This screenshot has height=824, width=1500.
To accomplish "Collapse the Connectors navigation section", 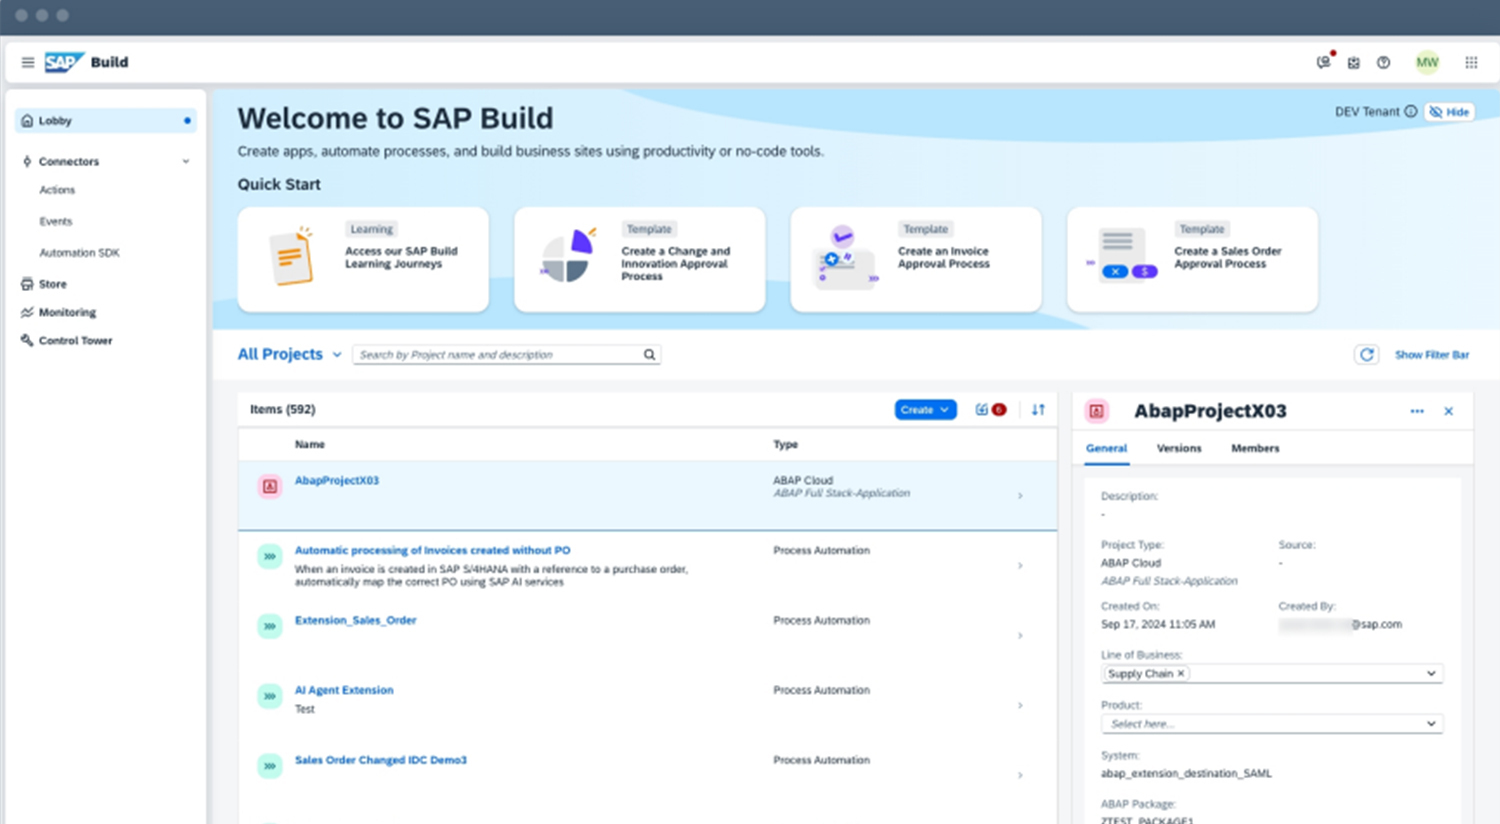I will 186,161.
